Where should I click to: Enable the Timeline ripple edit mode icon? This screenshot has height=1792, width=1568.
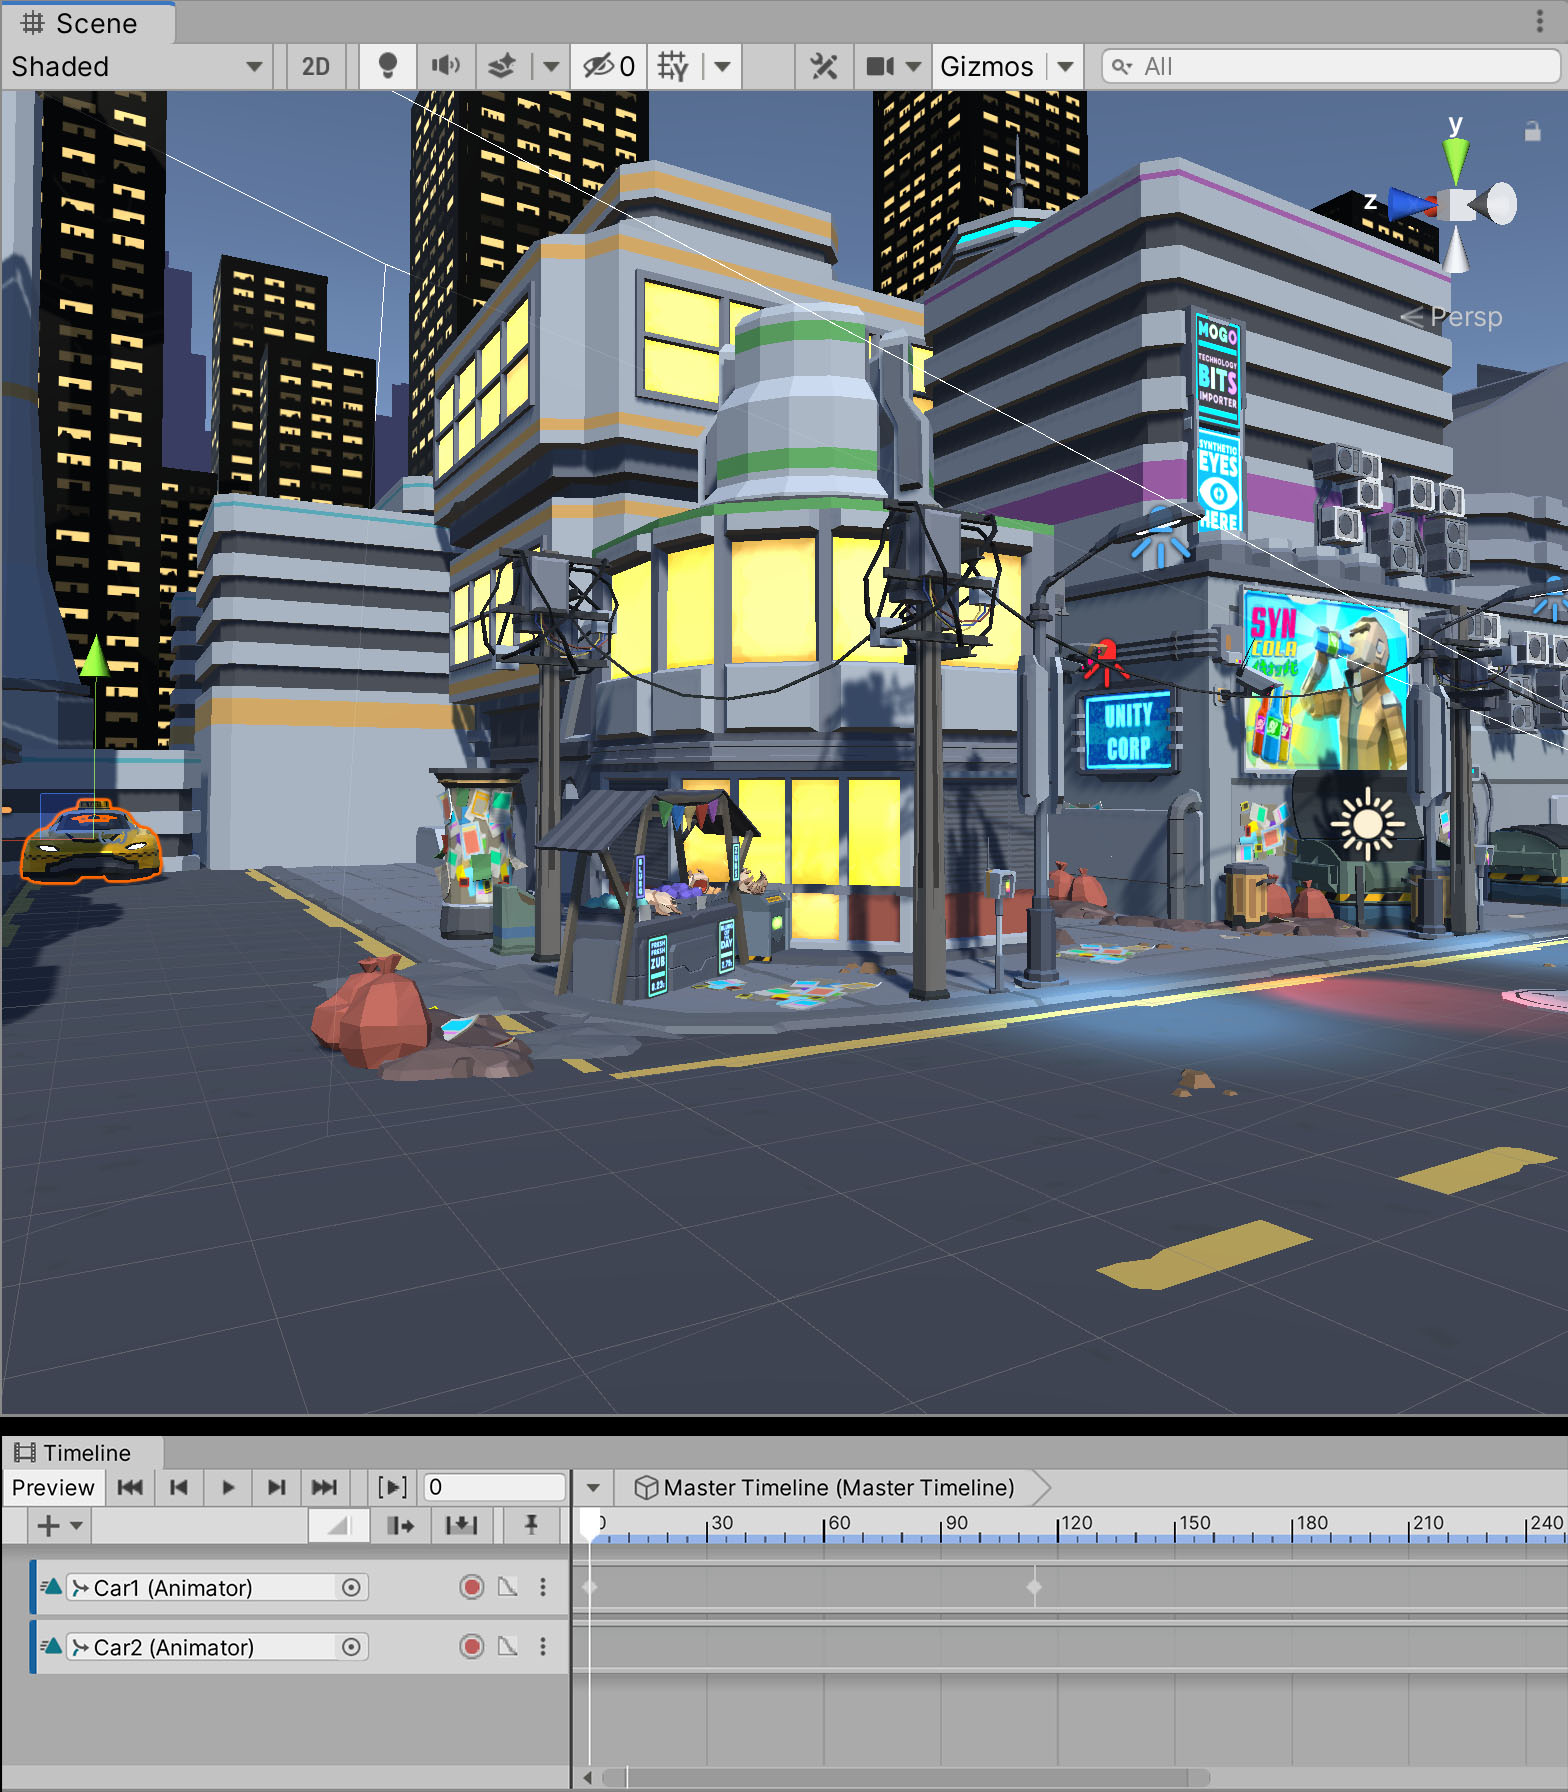(401, 1525)
